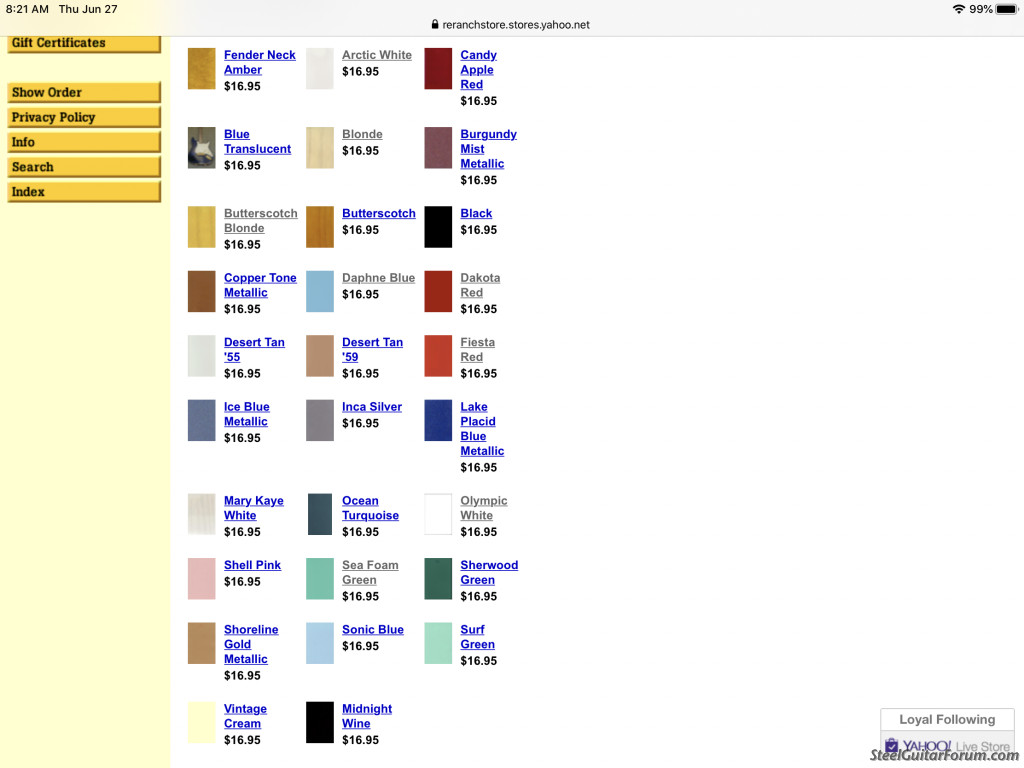Click the browser address bar URL

[x=516, y=25]
